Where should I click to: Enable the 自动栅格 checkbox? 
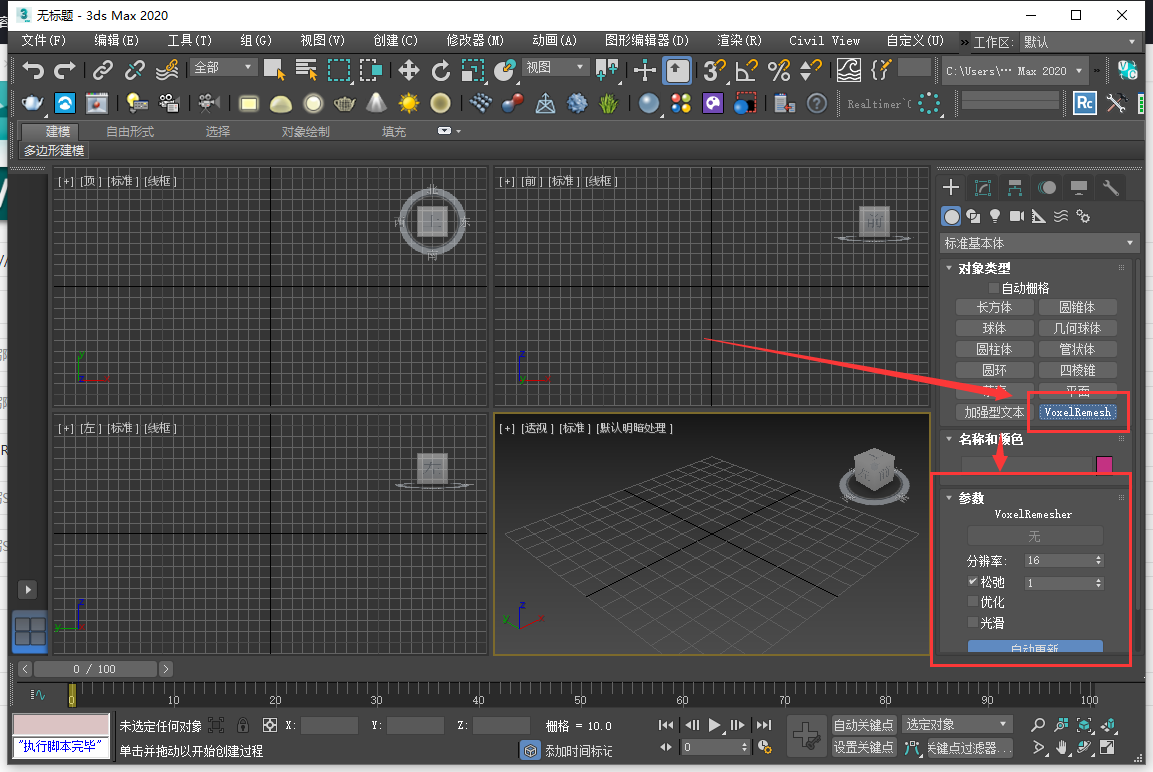point(994,288)
